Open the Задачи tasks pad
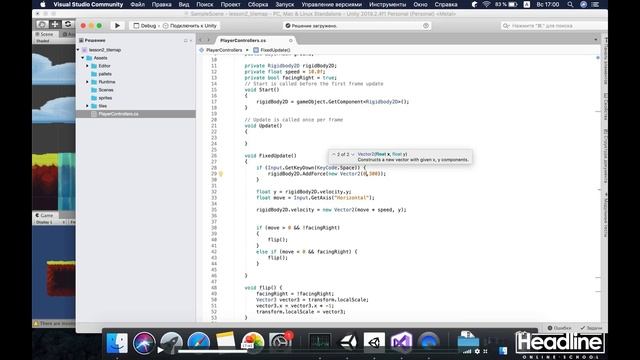 [x=591, y=328]
